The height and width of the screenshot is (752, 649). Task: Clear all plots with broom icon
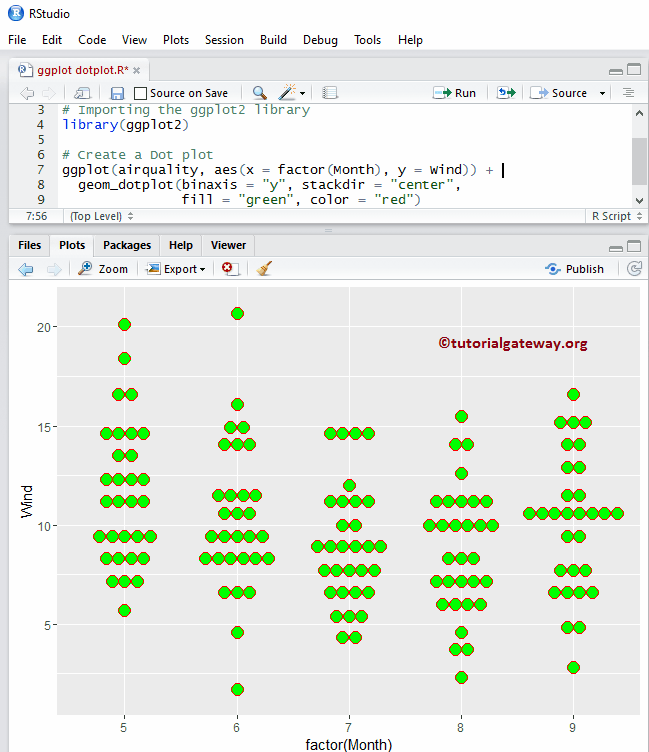click(x=264, y=269)
